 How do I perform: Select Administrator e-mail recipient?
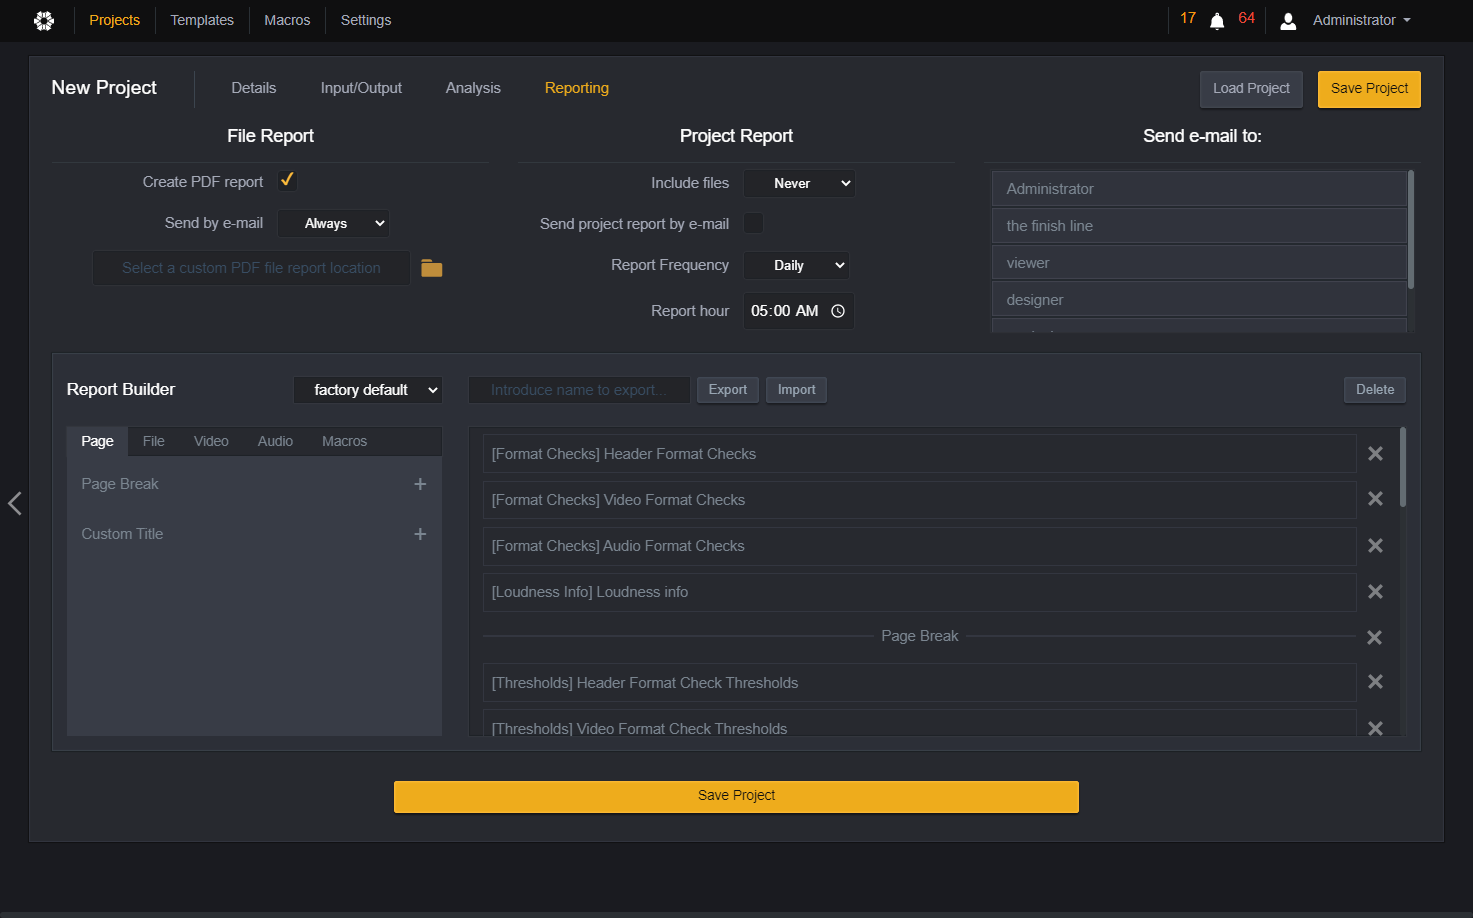[1199, 189]
